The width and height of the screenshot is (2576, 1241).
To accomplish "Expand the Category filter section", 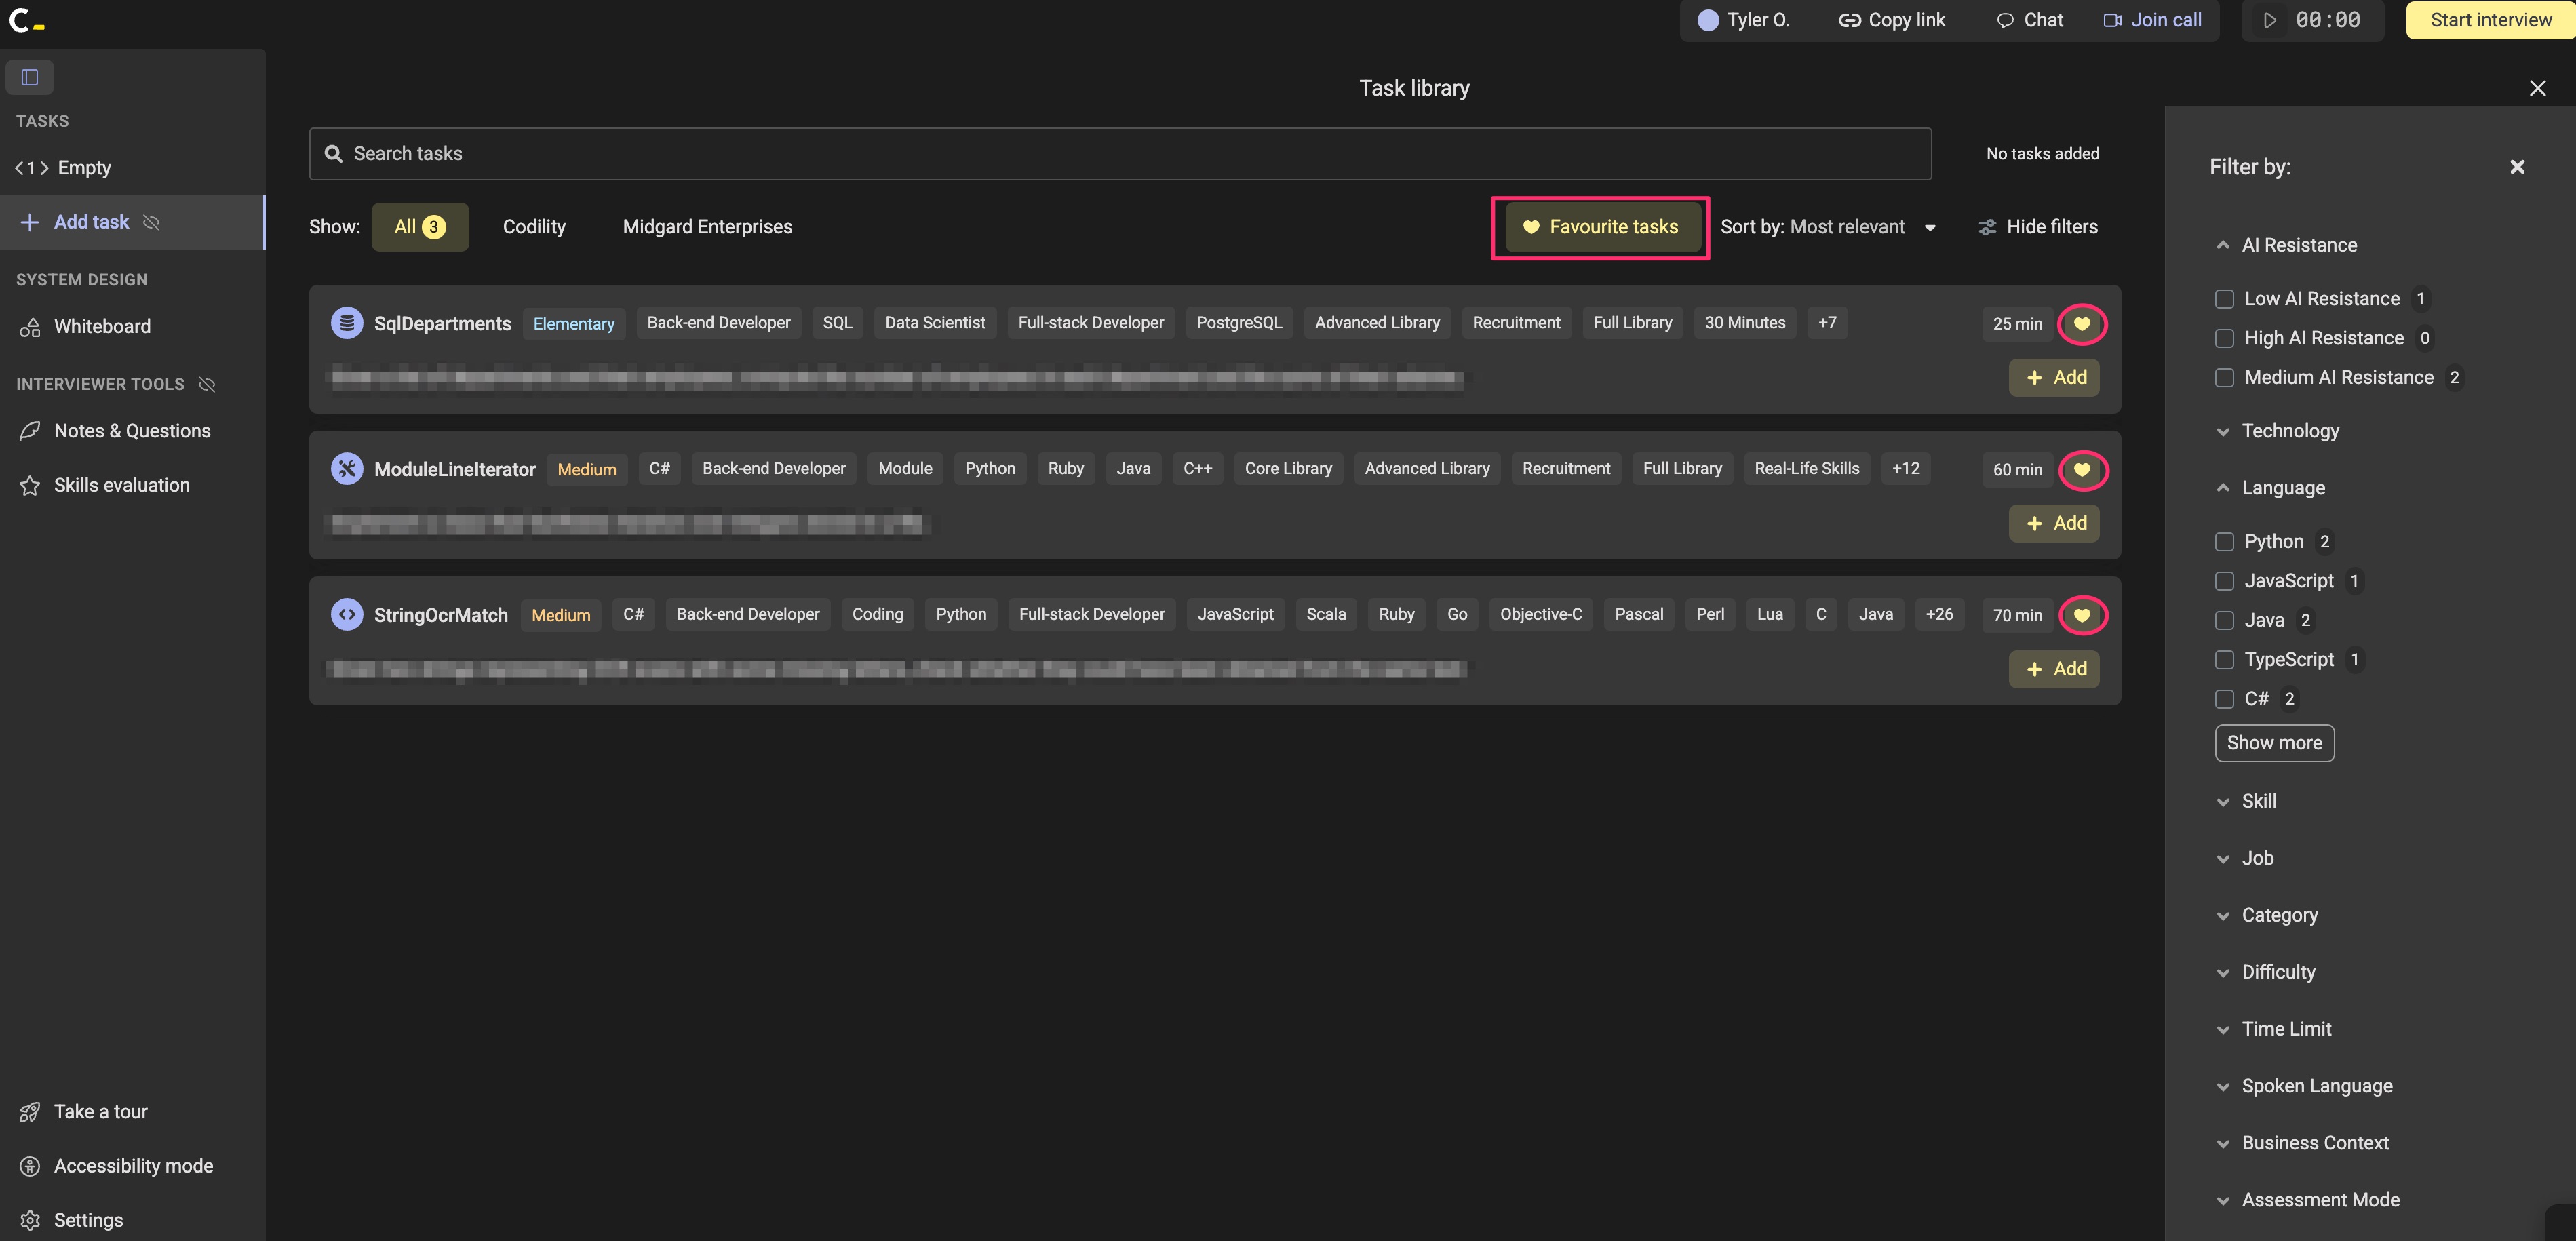I will (2267, 915).
